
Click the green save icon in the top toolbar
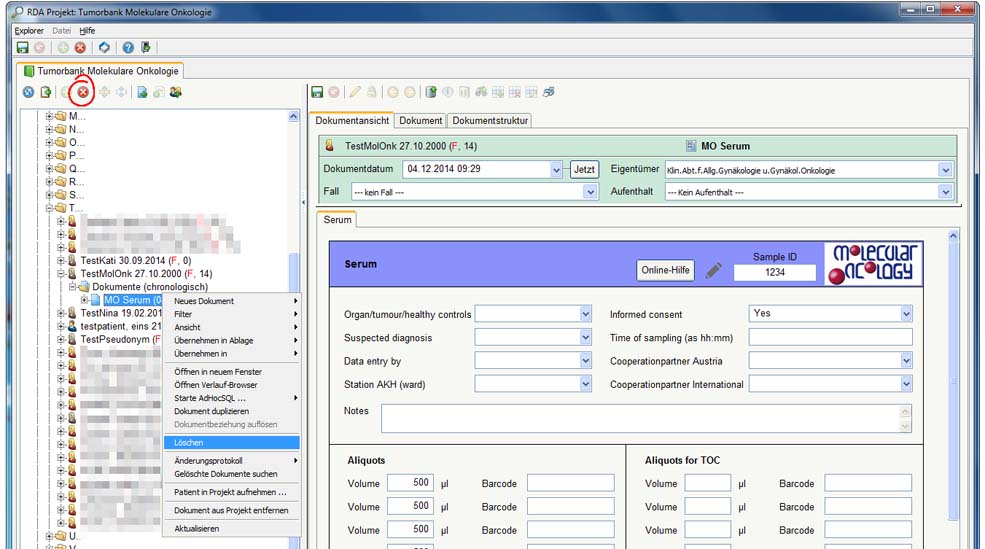23,47
